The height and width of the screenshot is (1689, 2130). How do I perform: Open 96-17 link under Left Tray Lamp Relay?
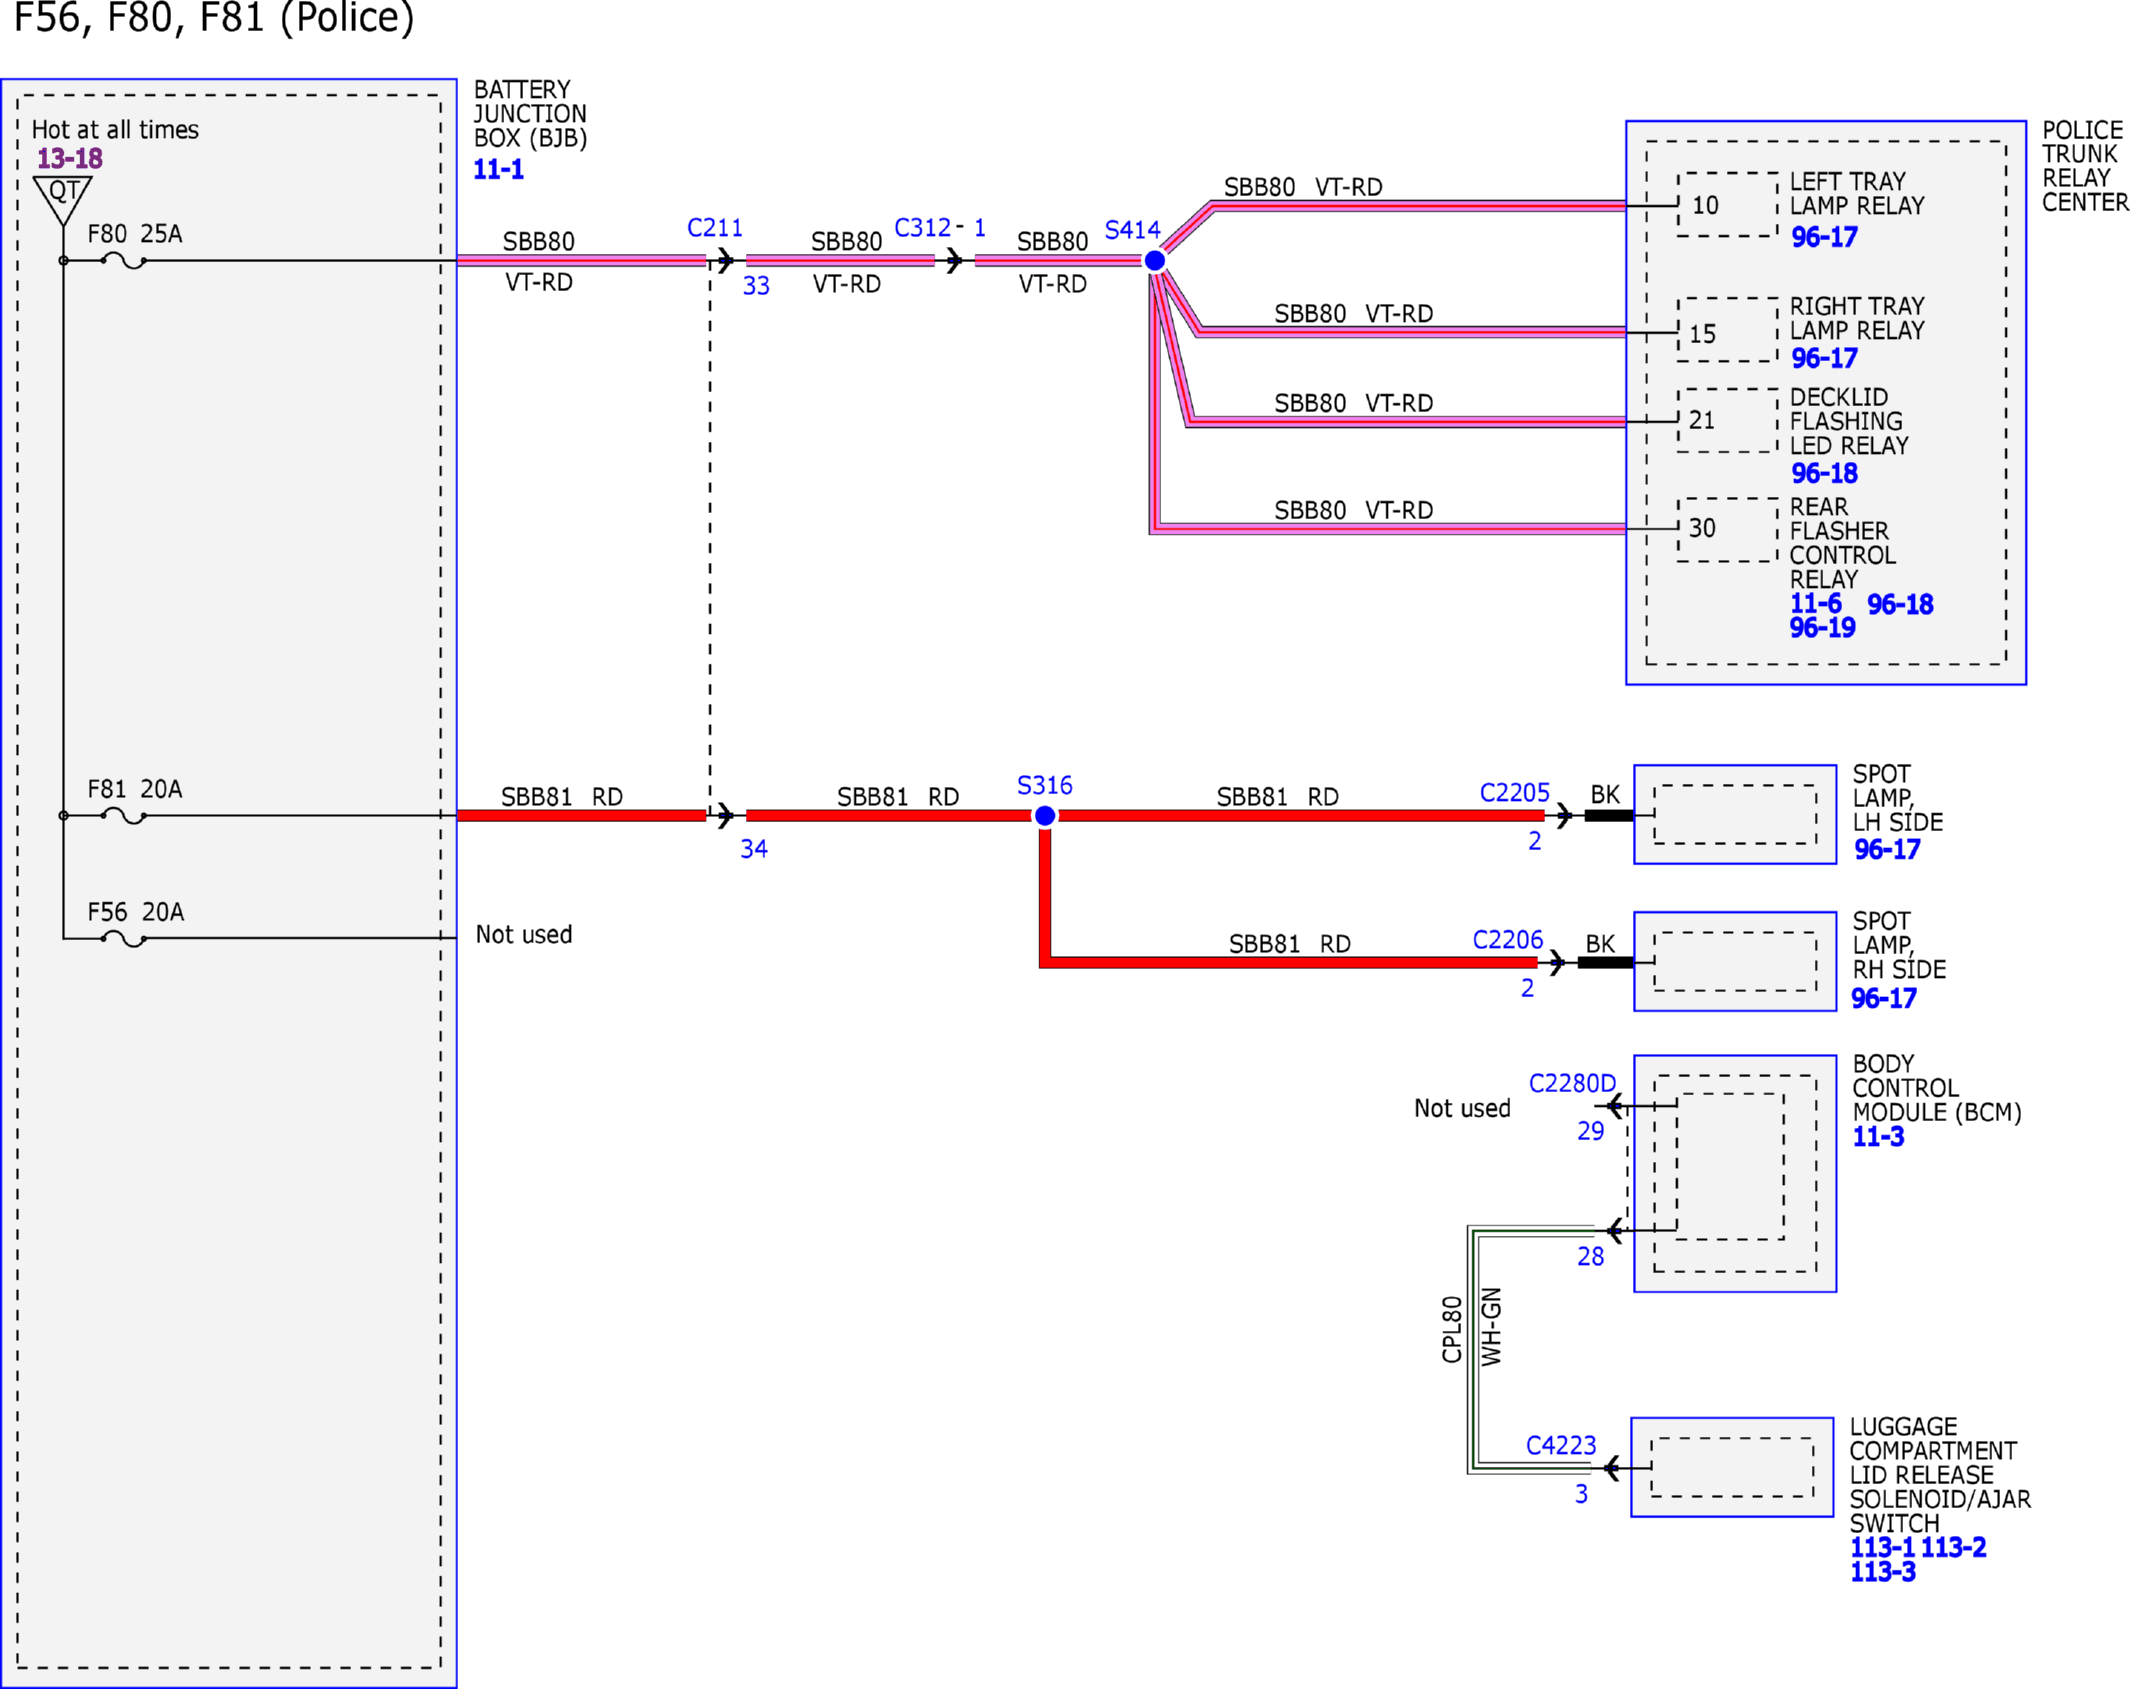(x=1824, y=237)
